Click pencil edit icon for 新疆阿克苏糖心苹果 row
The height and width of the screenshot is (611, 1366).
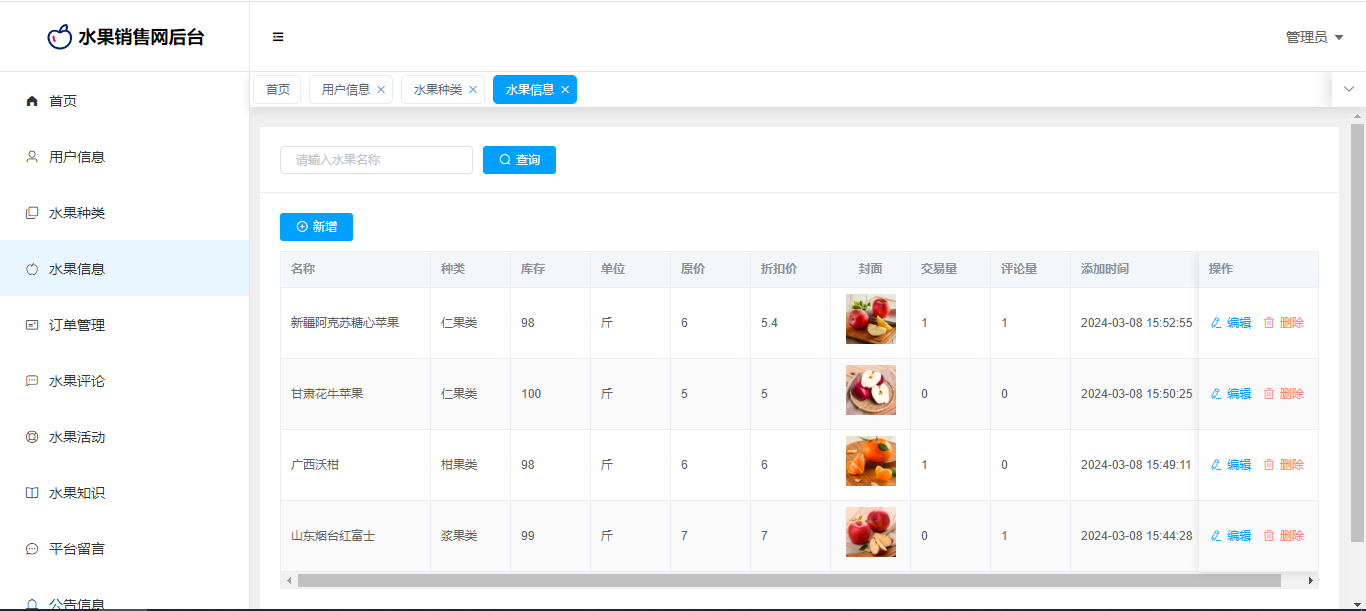(x=1216, y=323)
